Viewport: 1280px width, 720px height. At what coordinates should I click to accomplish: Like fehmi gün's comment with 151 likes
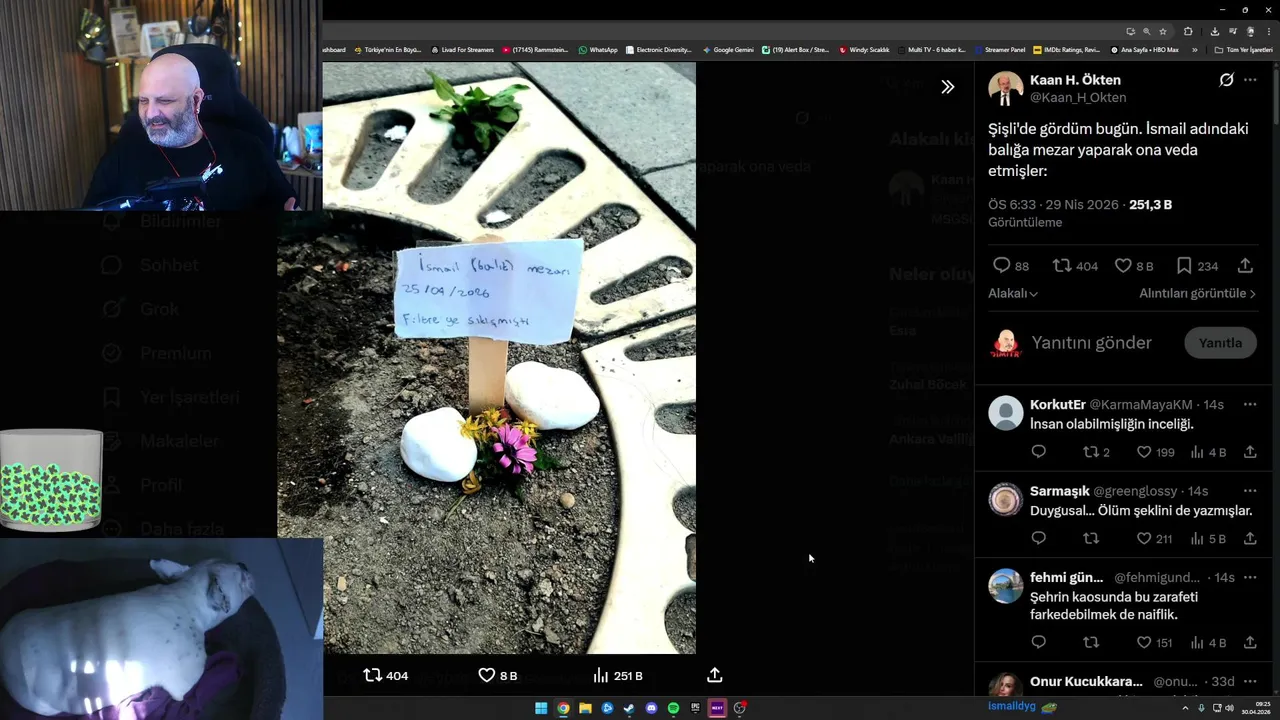point(1144,642)
